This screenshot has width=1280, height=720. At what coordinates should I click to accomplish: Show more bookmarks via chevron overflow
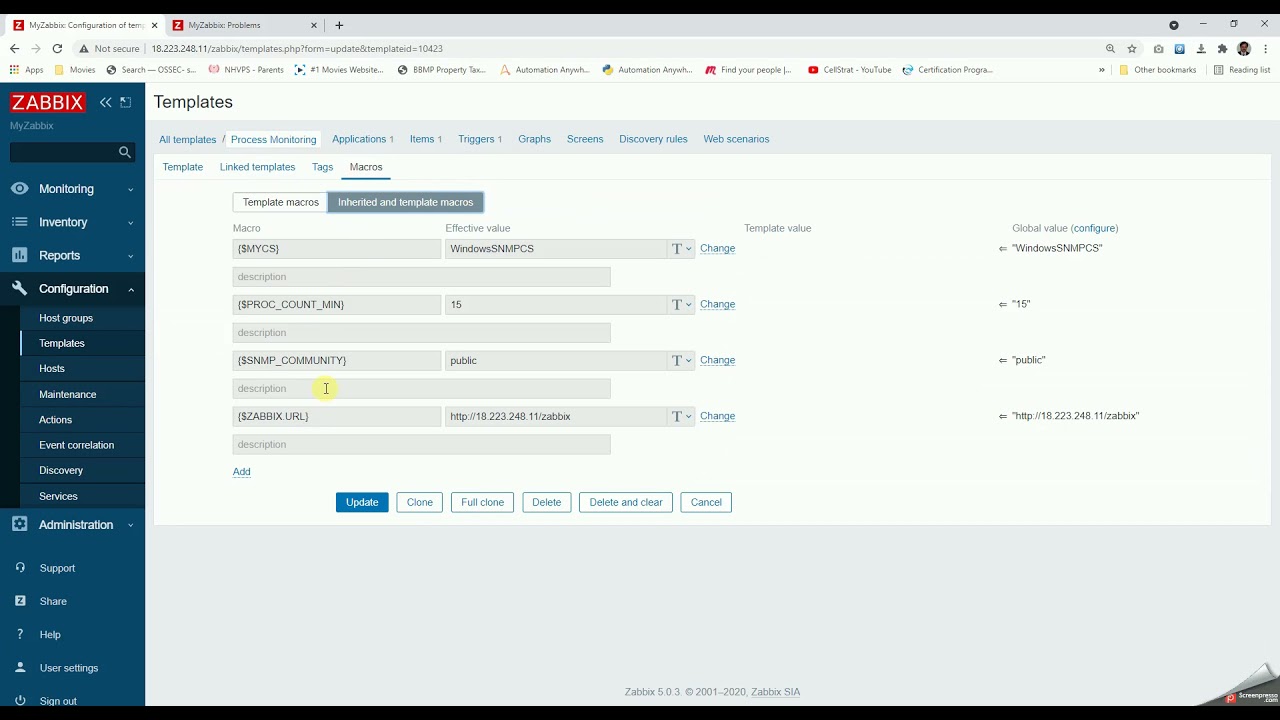tap(1102, 70)
